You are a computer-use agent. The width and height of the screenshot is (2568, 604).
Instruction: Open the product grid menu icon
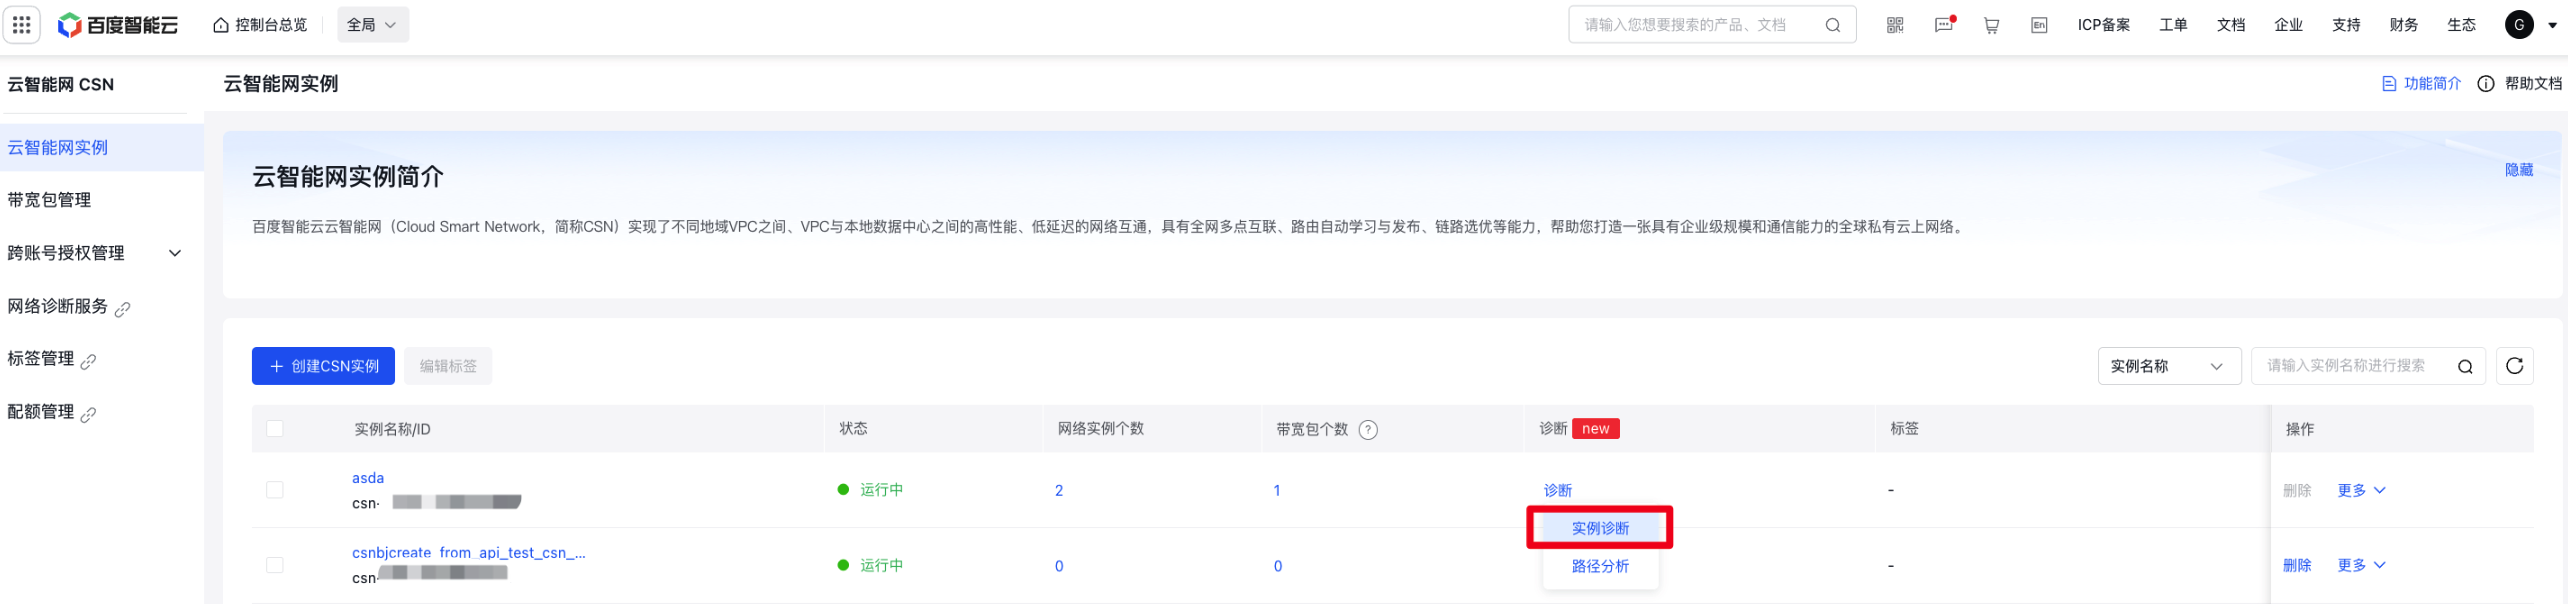pos(22,24)
